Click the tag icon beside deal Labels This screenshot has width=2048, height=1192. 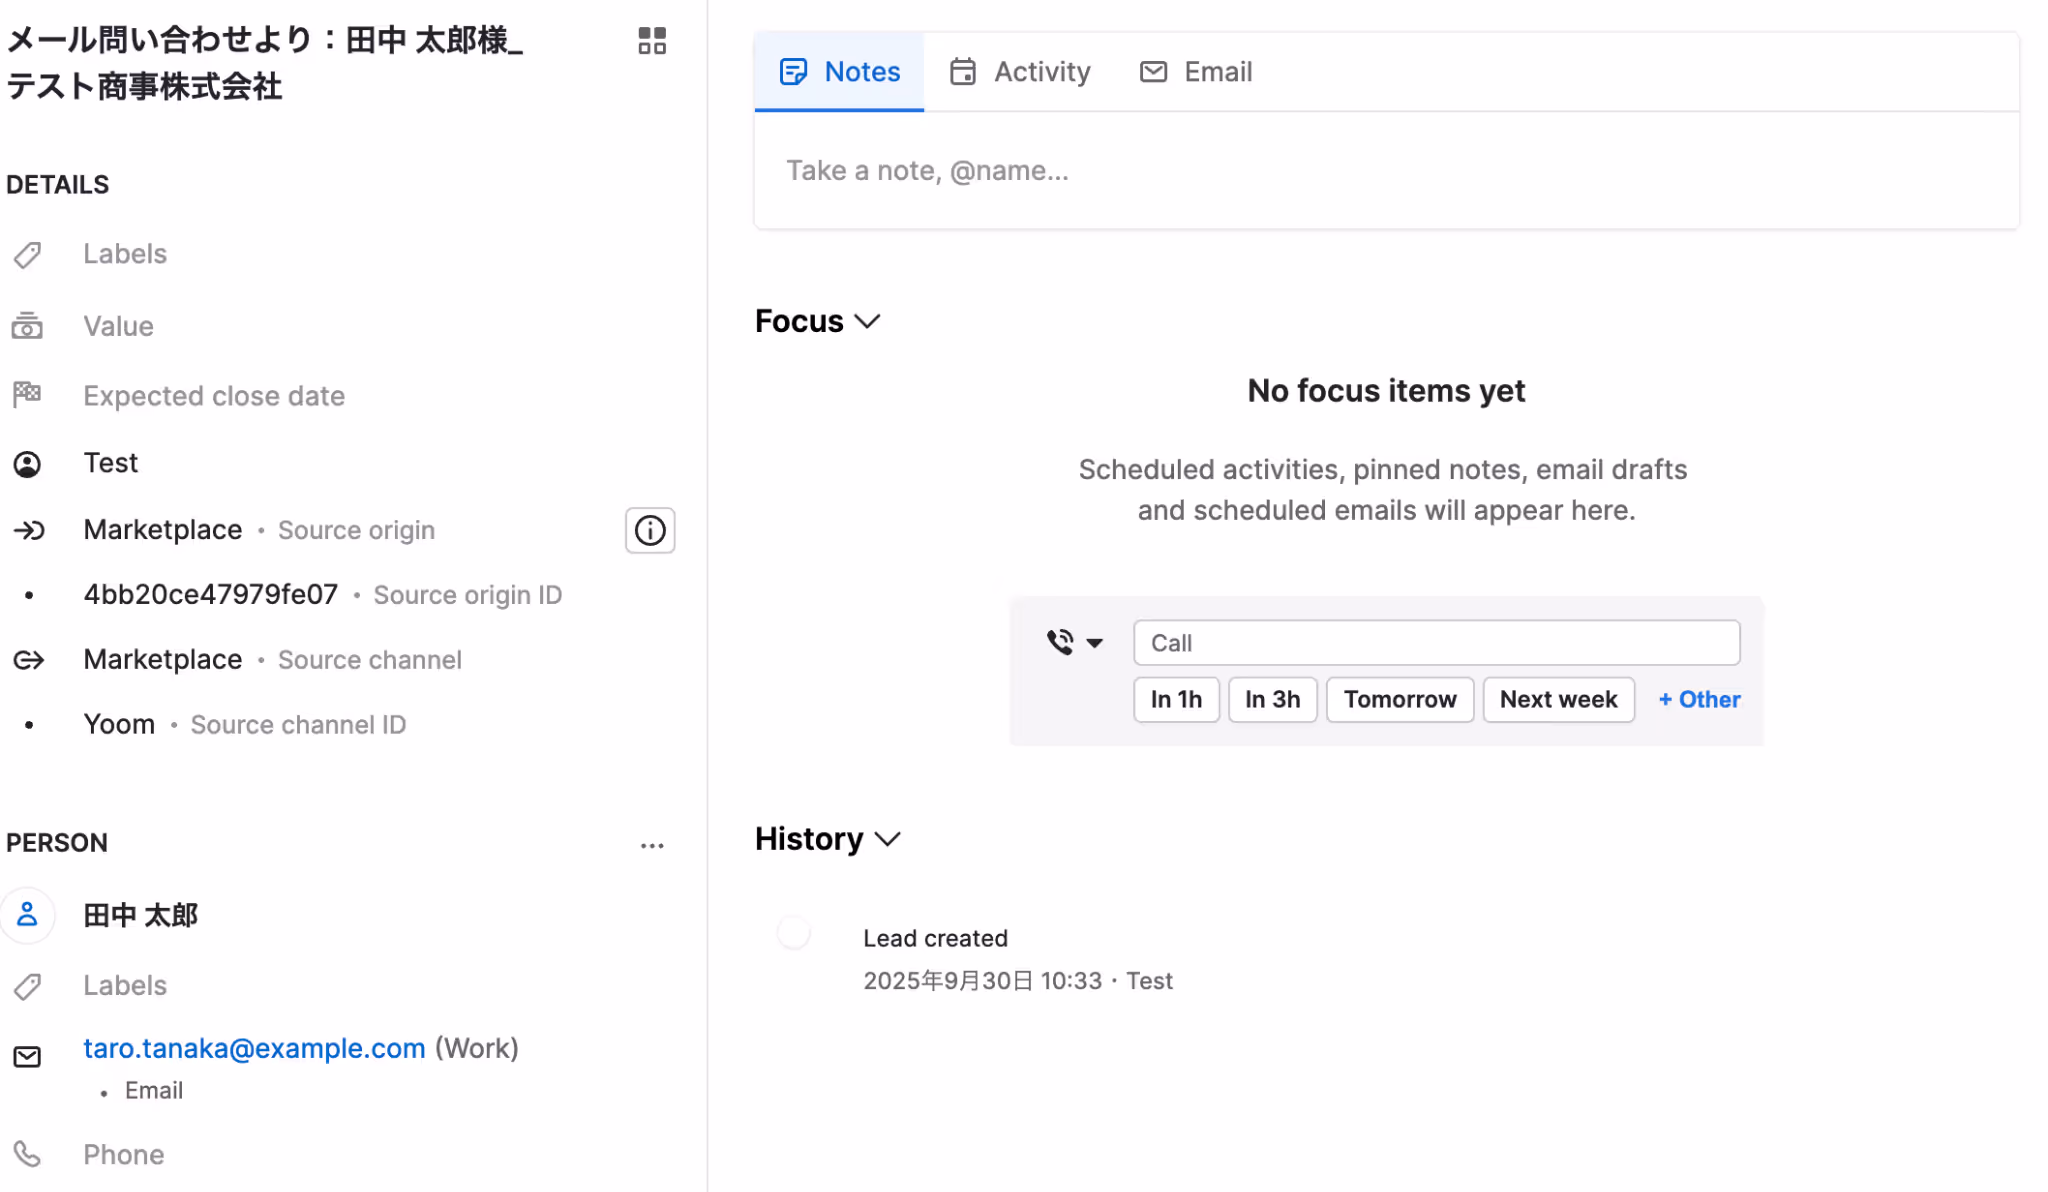coord(27,255)
